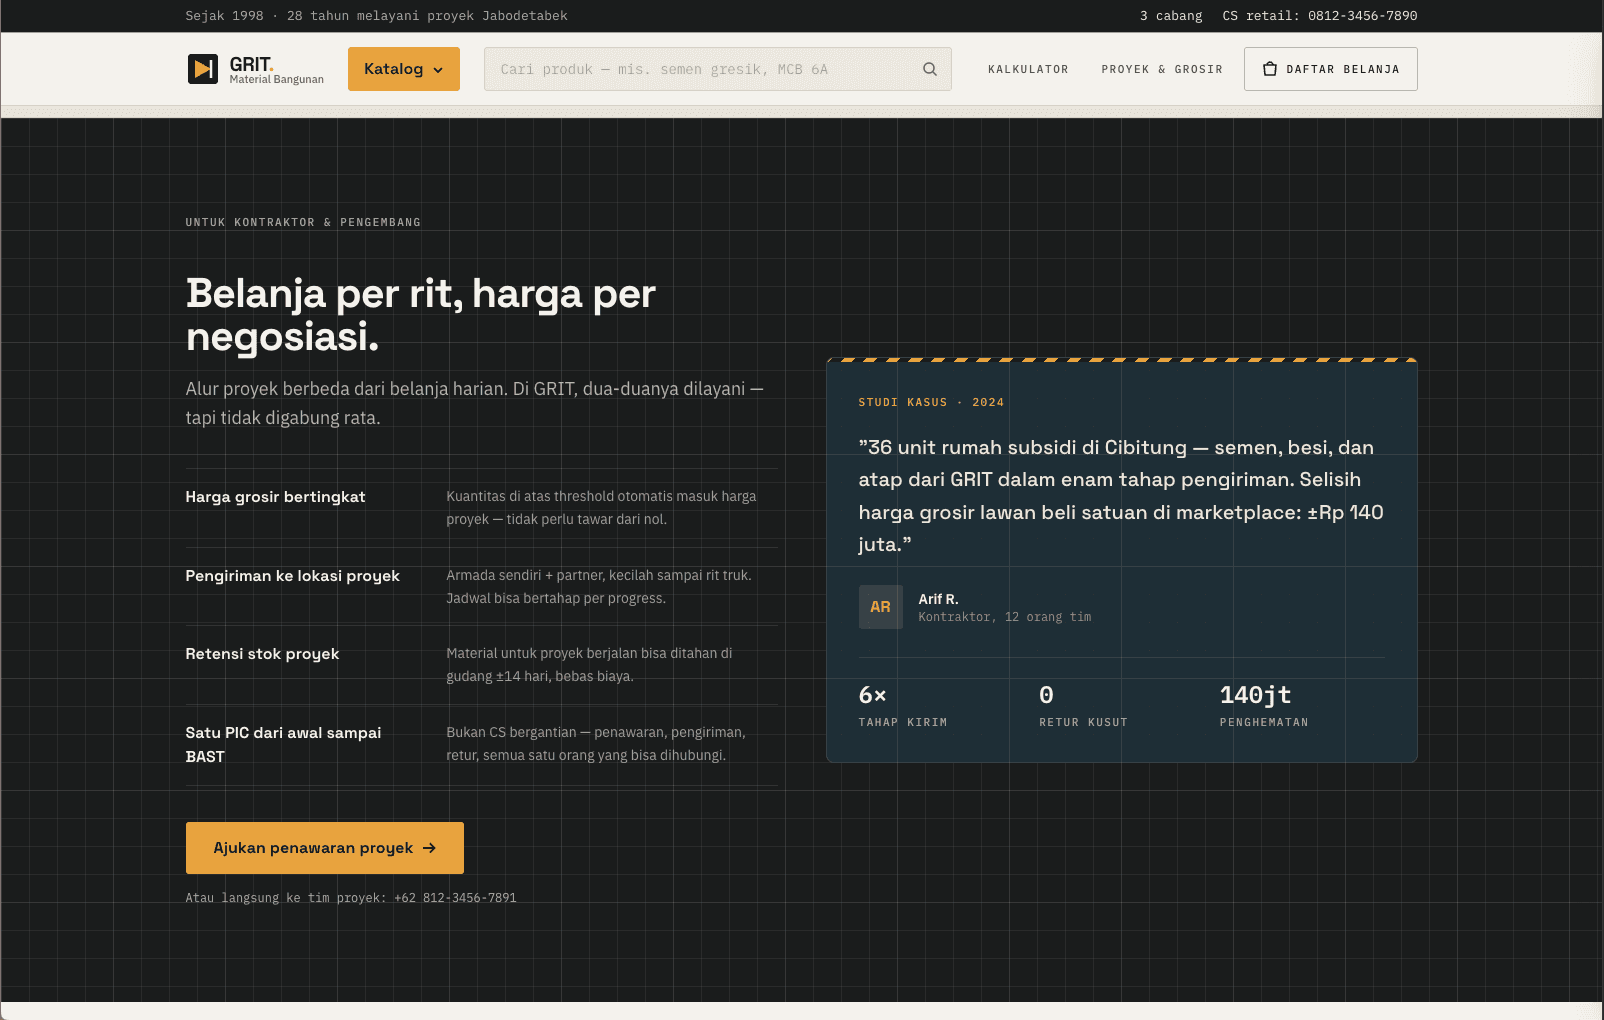Viewport: 1604px width, 1020px height.
Task: Click the product search field
Action: [718, 69]
